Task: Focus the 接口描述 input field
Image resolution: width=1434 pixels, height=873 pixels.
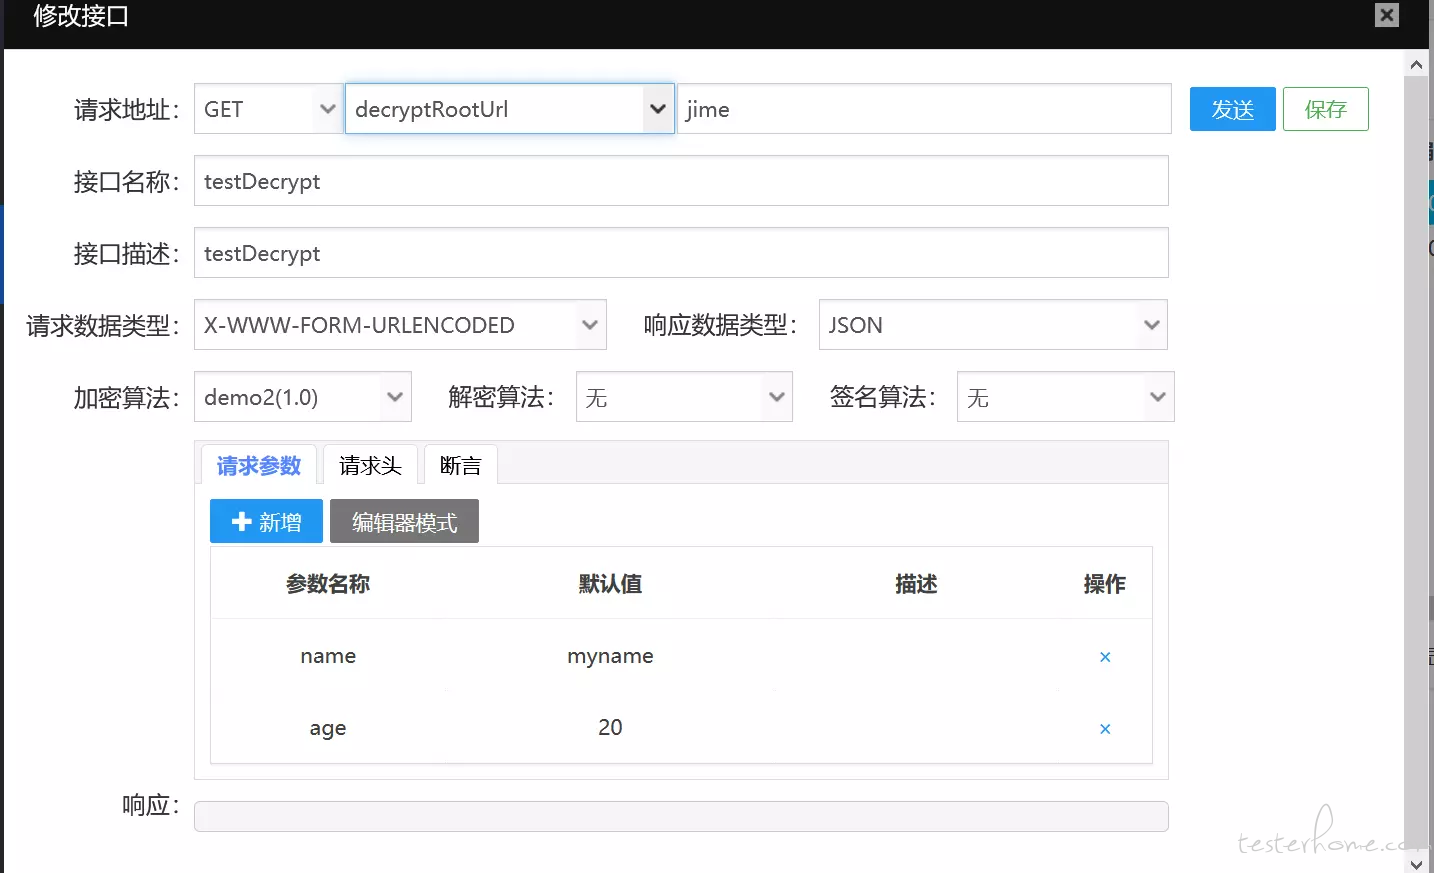Action: click(681, 253)
